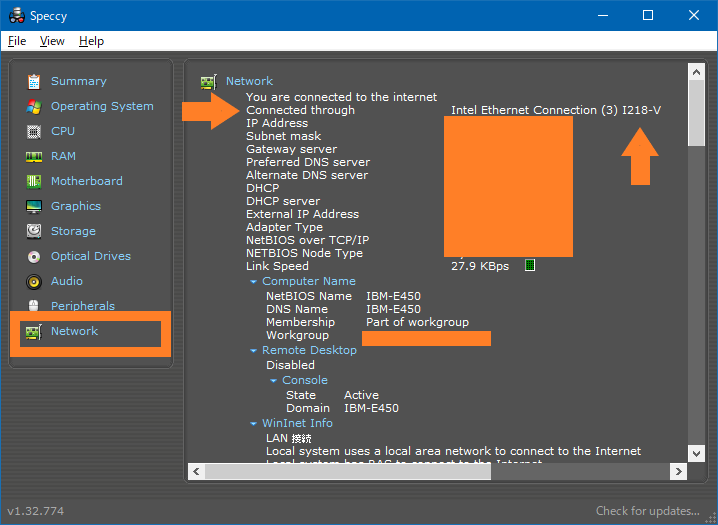
Task: Open the View menu
Action: (x=52, y=41)
